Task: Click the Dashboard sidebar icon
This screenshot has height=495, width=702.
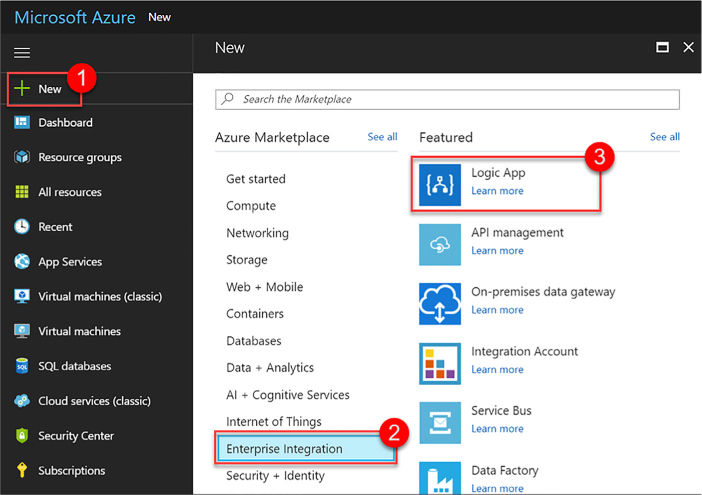Action: [21, 122]
